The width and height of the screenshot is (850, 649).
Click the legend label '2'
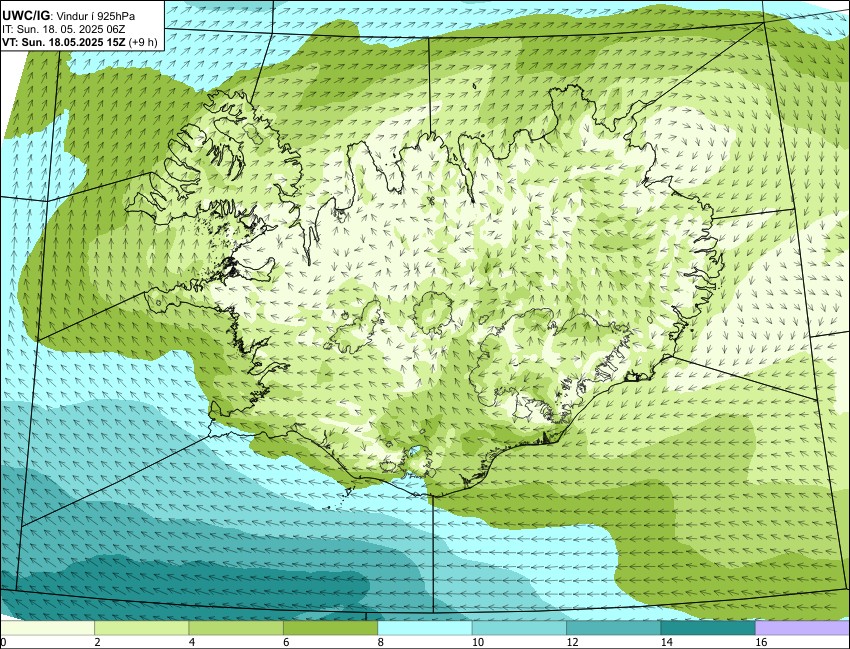tap(96, 642)
